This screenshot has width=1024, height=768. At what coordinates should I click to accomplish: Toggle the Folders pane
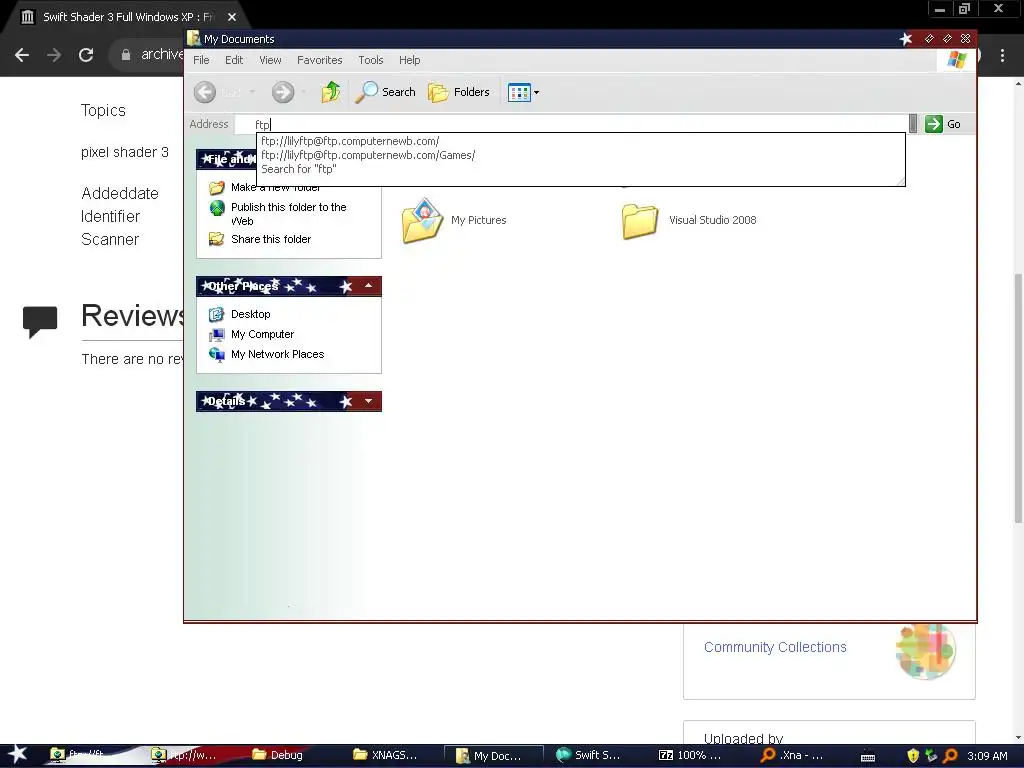459,92
